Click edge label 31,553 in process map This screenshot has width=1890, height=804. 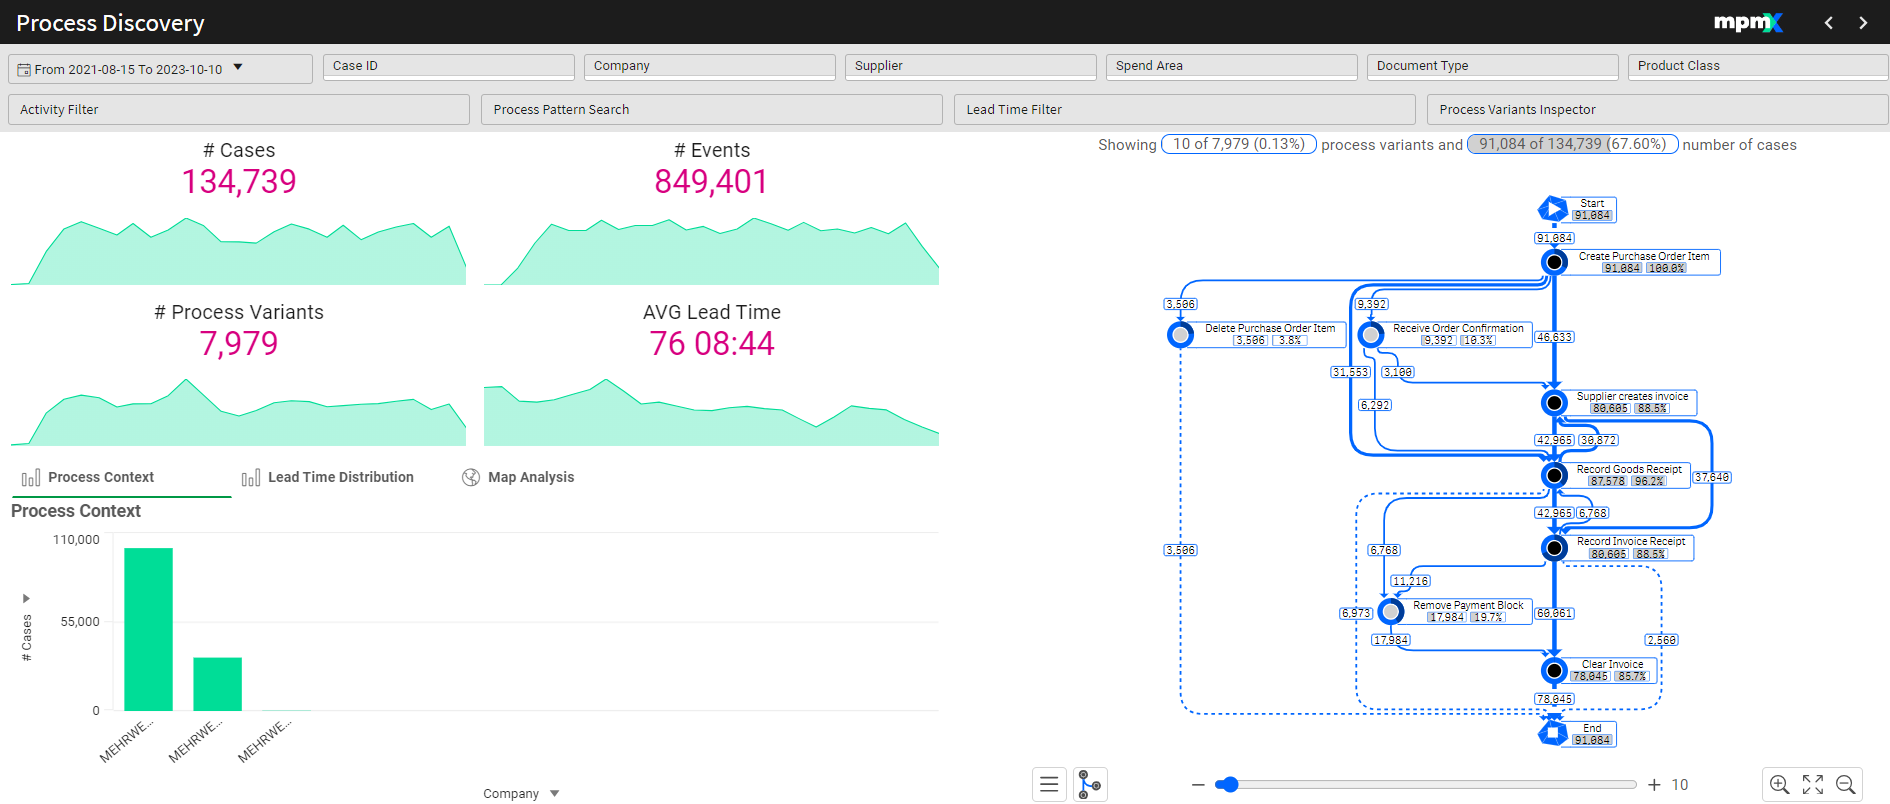(1350, 372)
